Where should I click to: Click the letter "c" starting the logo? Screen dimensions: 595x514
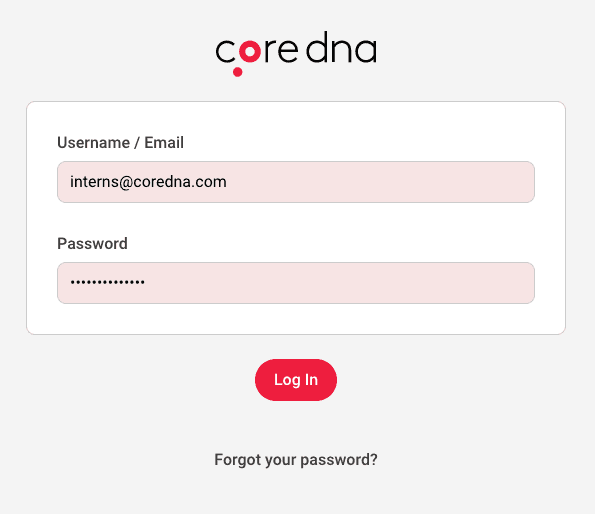(226, 51)
